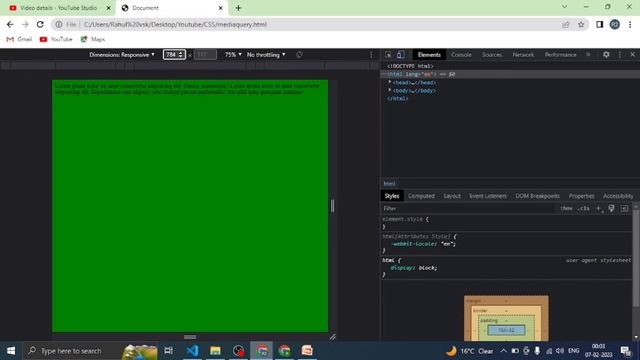Image resolution: width=640 pixels, height=360 pixels.
Task: Click the element.style rule block
Action: [506, 223]
